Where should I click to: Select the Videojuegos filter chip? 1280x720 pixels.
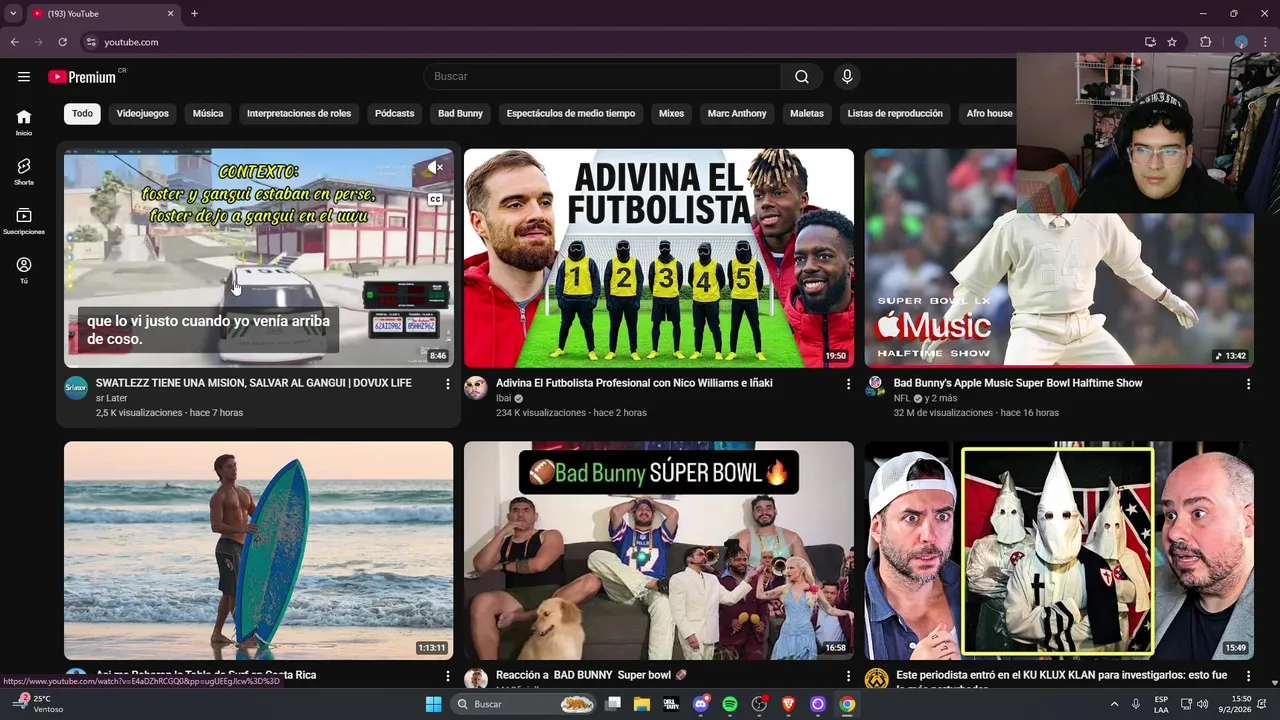tap(142, 113)
